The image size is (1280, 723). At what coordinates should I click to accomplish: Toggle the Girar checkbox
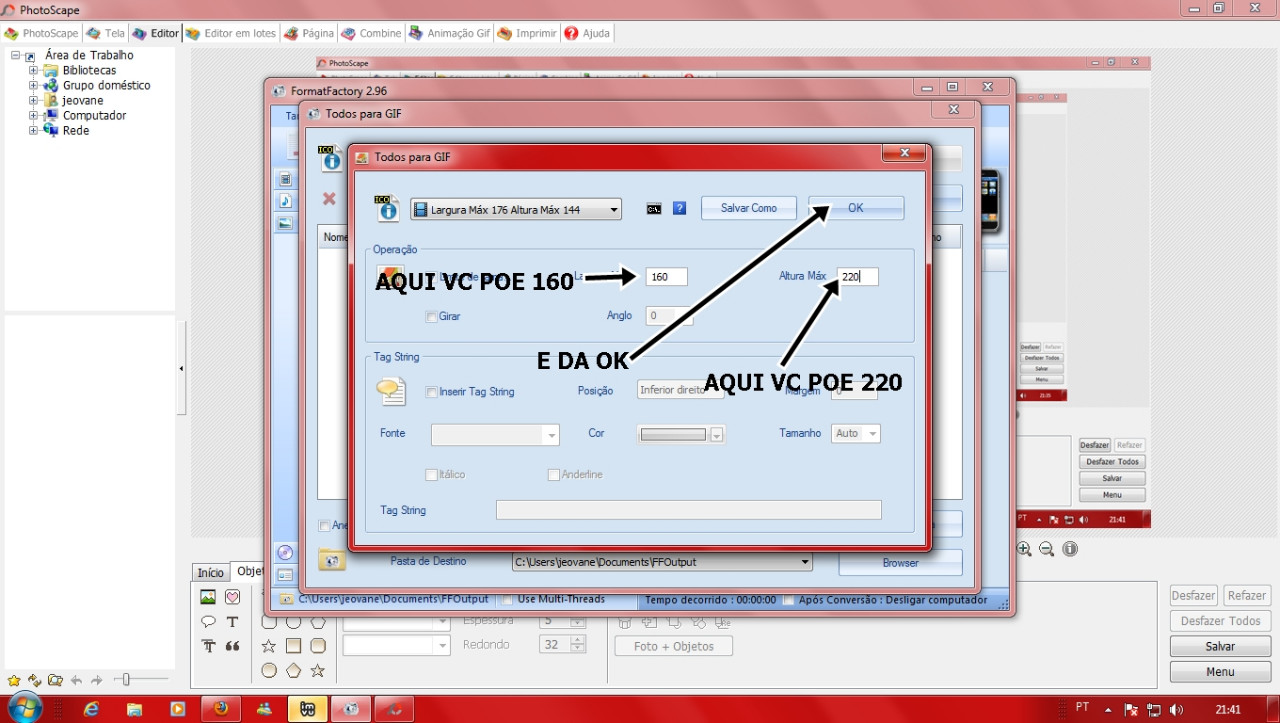[x=432, y=317]
